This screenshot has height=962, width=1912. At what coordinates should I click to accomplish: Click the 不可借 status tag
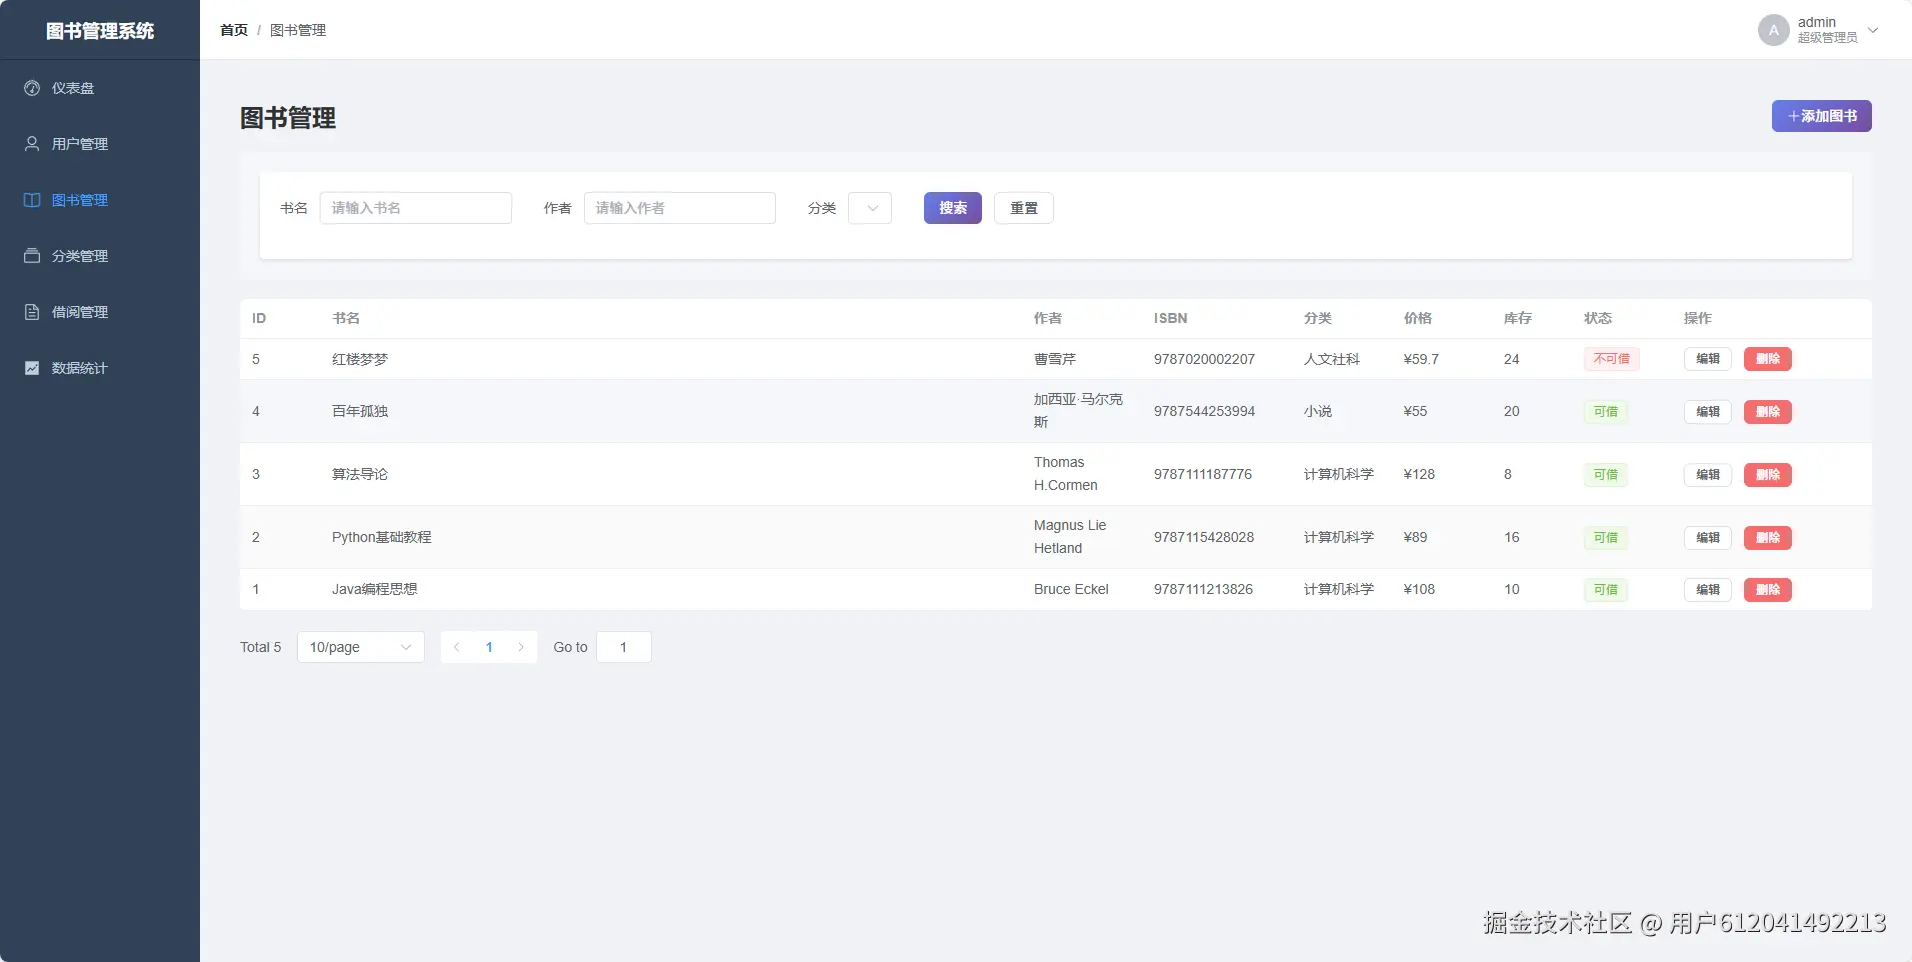[1612, 359]
